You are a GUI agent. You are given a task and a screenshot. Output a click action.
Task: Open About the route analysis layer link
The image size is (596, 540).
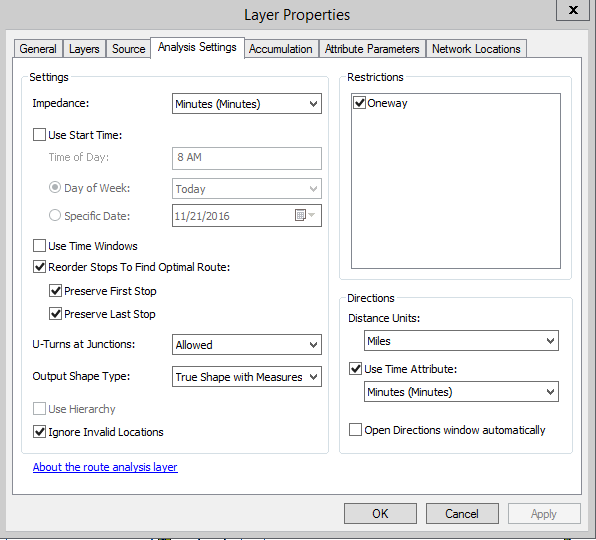pyautogui.click(x=105, y=467)
